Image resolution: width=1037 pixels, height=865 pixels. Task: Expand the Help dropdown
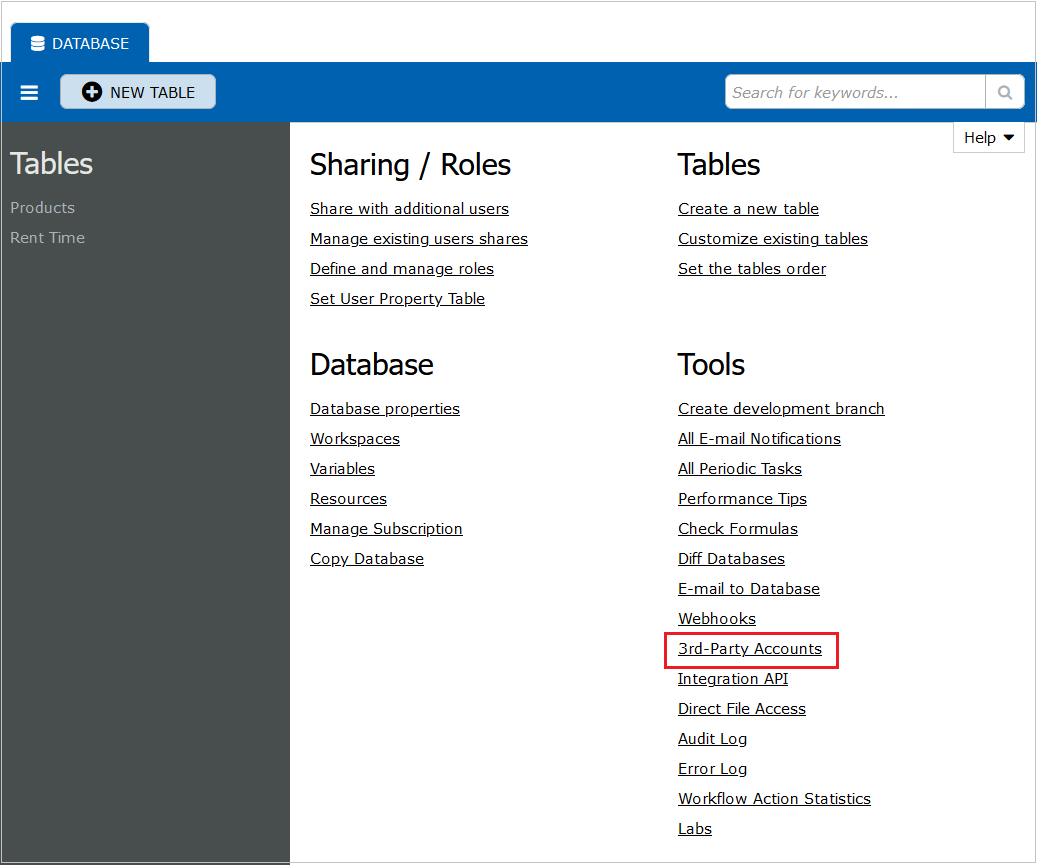(x=988, y=138)
